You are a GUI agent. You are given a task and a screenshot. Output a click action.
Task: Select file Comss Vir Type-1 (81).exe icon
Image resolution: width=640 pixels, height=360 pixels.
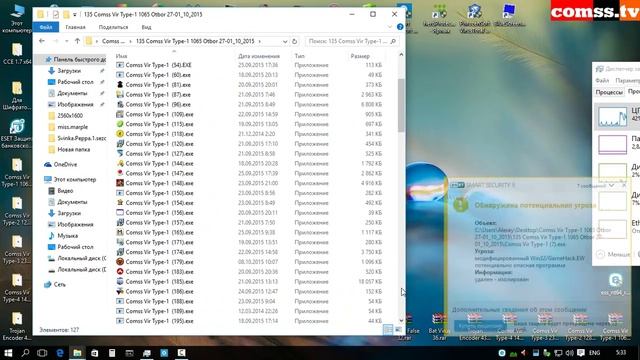coord(120,85)
